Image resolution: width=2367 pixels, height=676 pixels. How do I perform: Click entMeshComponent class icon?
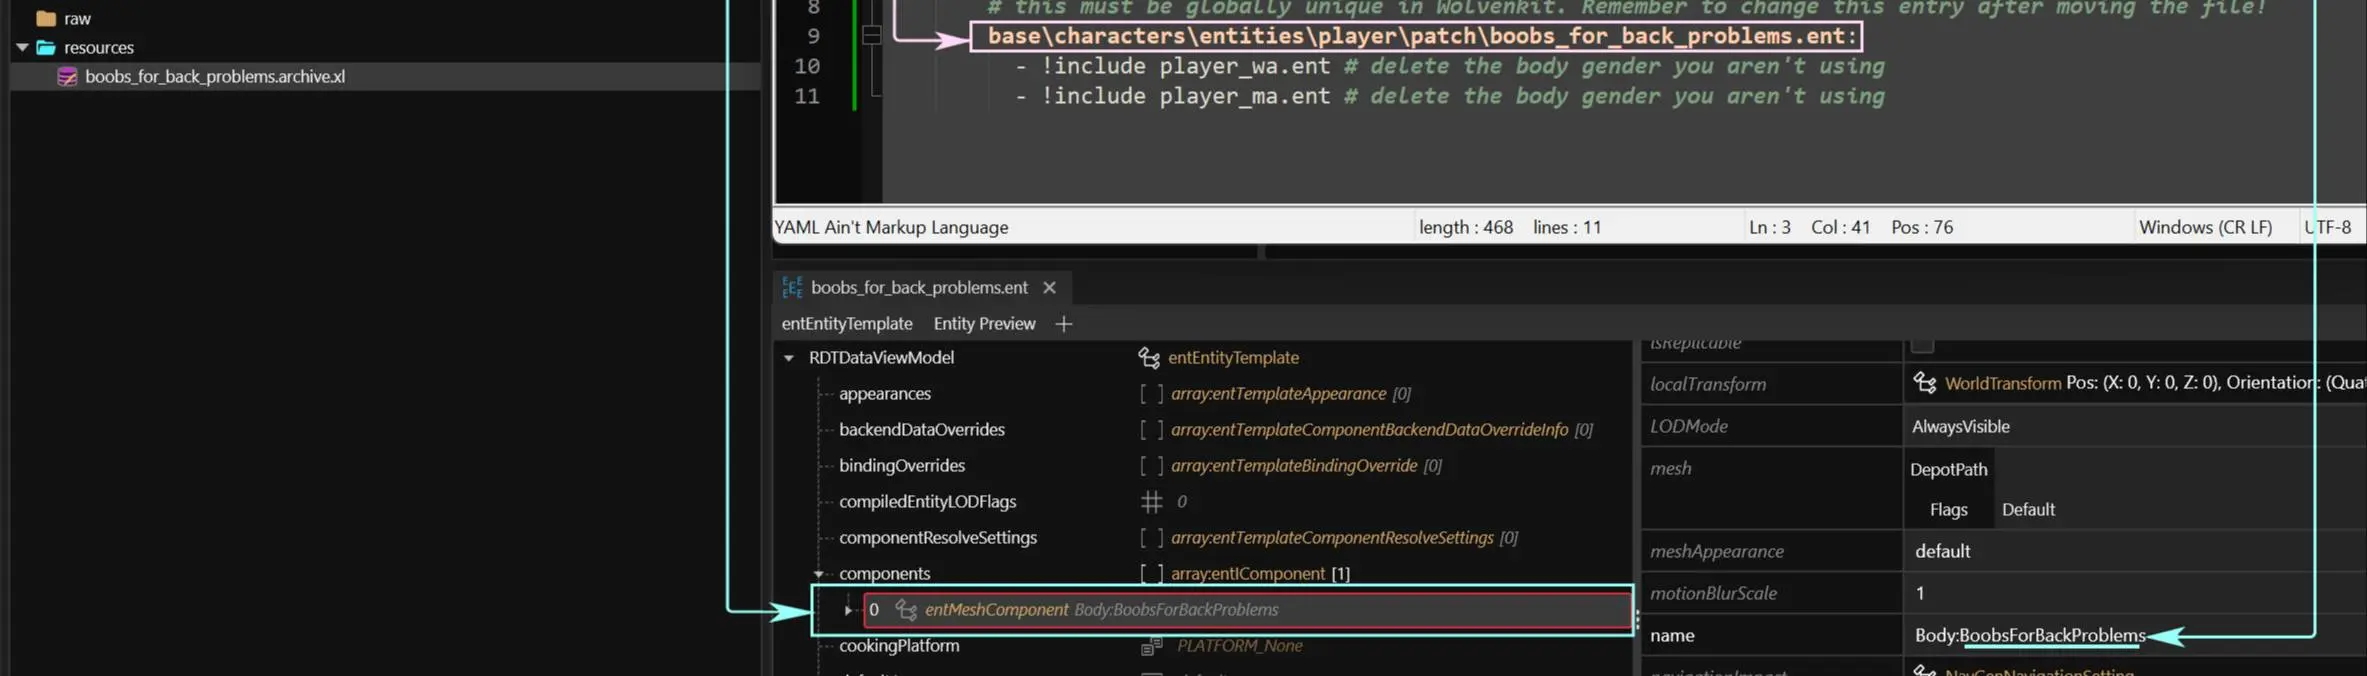tap(906, 609)
